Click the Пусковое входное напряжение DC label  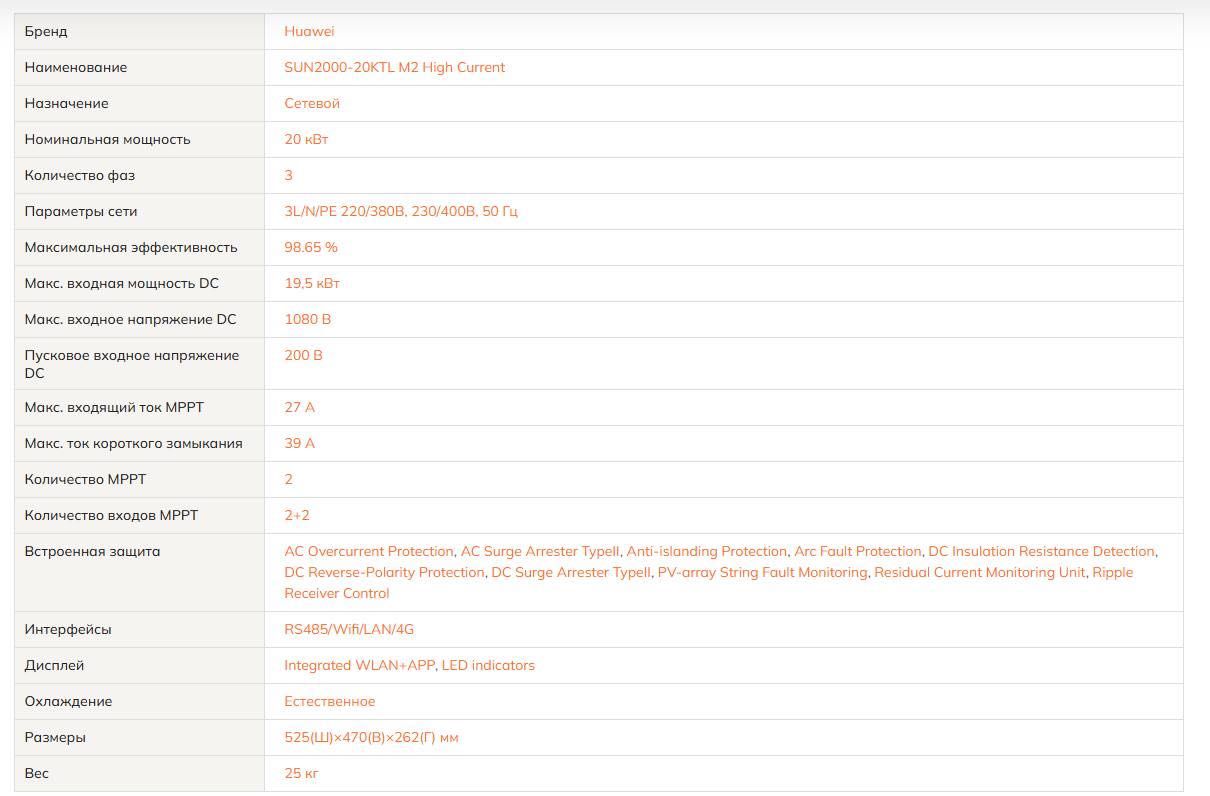click(x=132, y=364)
